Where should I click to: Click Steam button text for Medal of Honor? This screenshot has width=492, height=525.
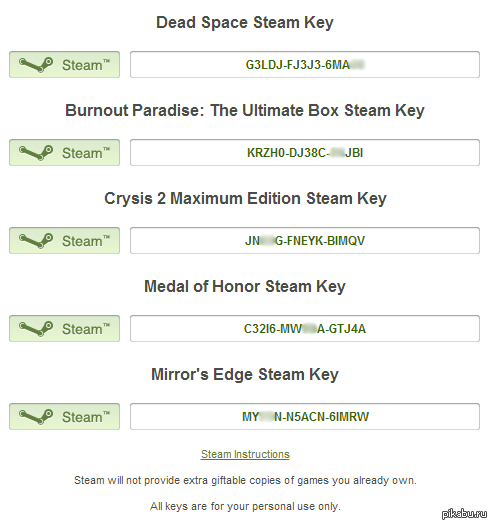coord(86,329)
